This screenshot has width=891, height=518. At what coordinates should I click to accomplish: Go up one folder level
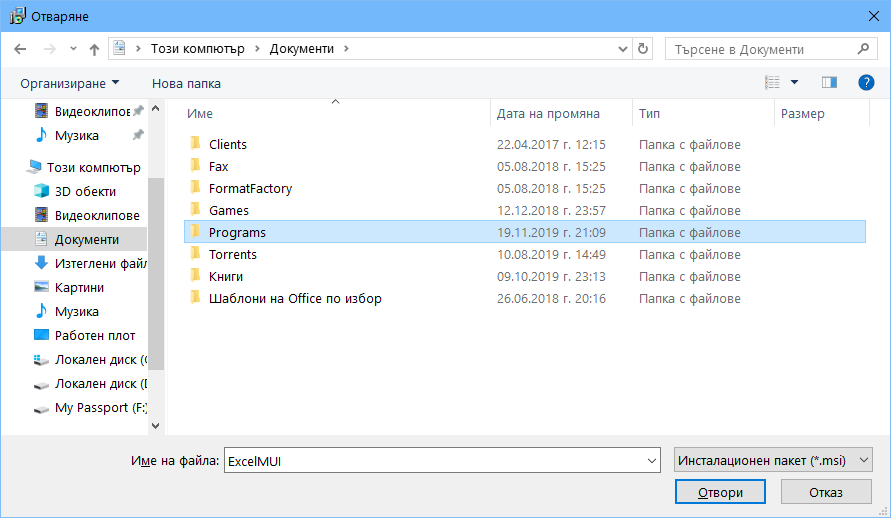[94, 49]
